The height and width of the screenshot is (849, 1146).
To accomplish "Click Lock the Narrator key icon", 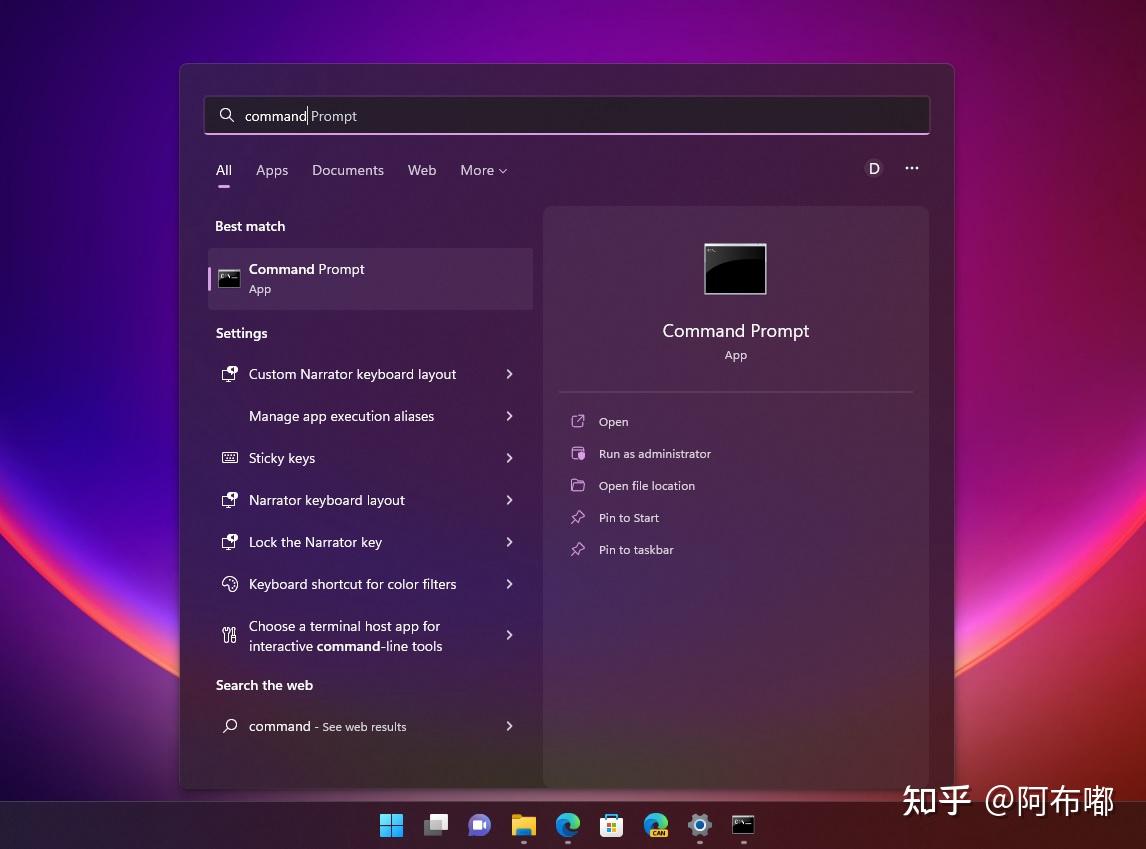I will [x=229, y=542].
